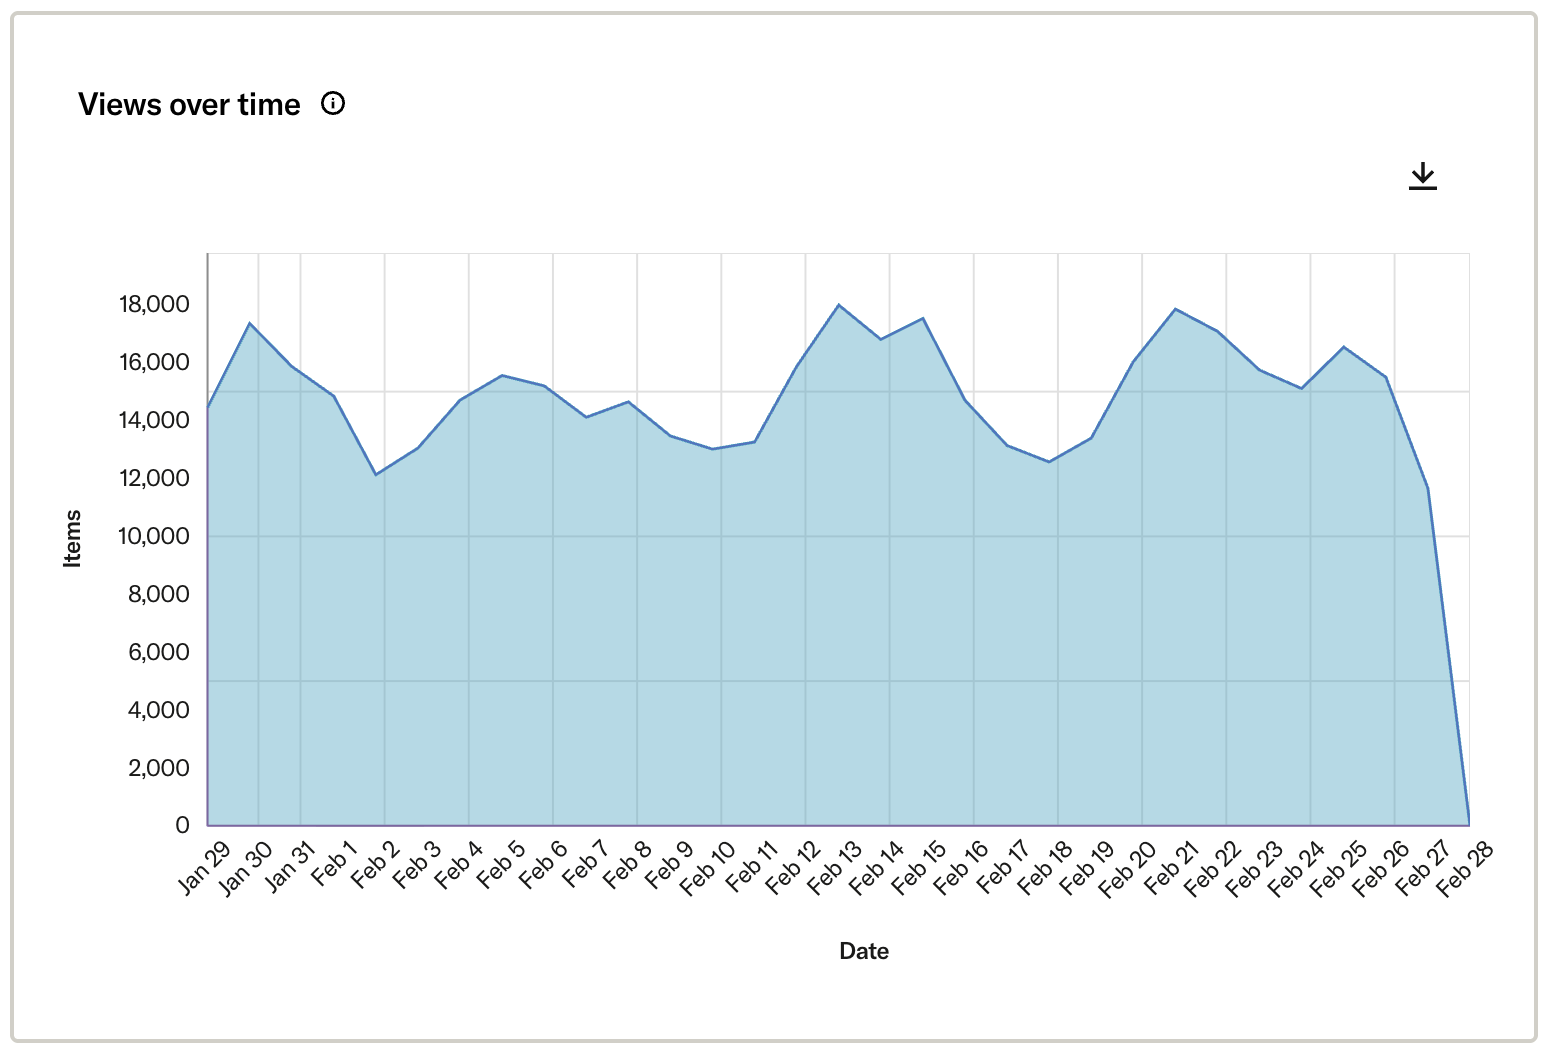Open the info tooltip beside Views over time
Screen dimensions: 1546x1057
334,103
